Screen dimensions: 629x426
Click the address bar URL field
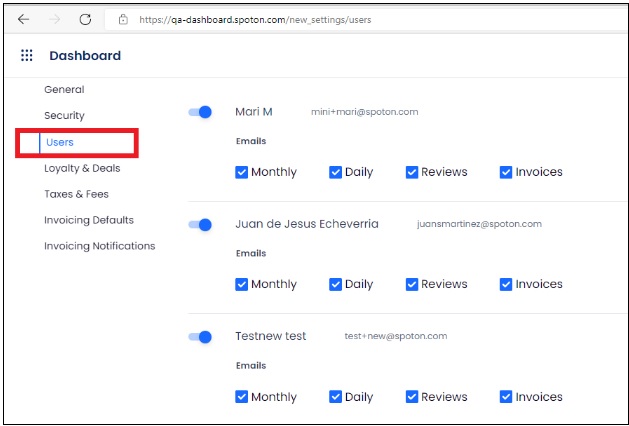coord(367,20)
